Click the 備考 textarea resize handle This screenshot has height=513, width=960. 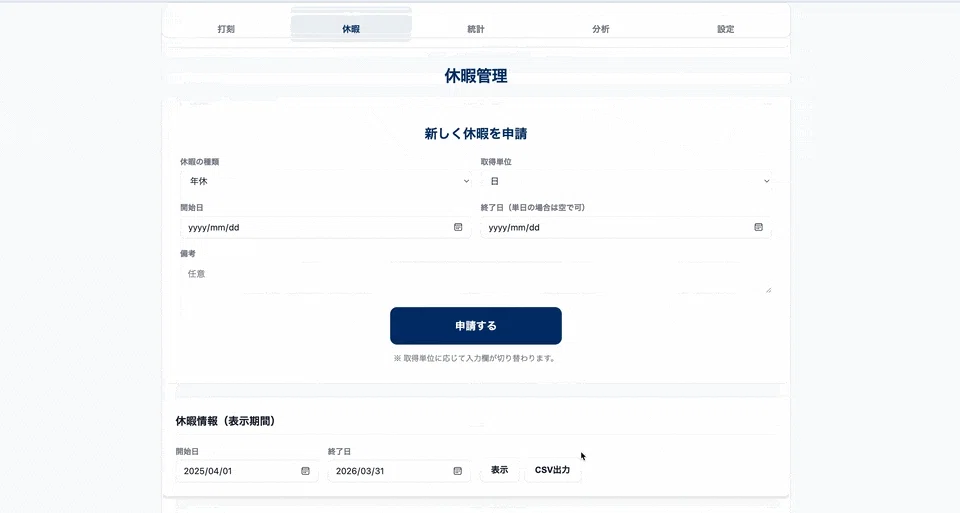click(x=768, y=290)
